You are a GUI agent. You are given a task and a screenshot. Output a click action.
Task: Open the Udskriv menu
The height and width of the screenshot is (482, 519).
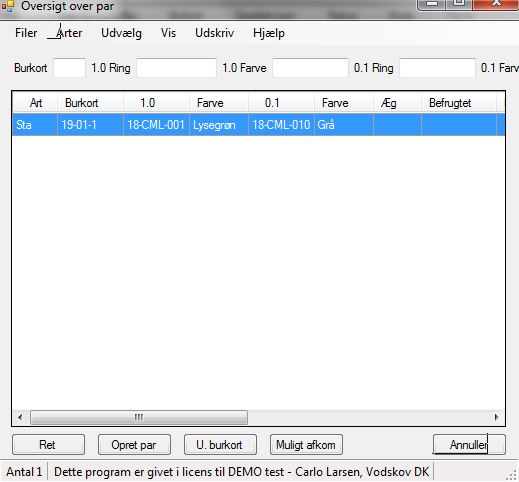[215, 33]
